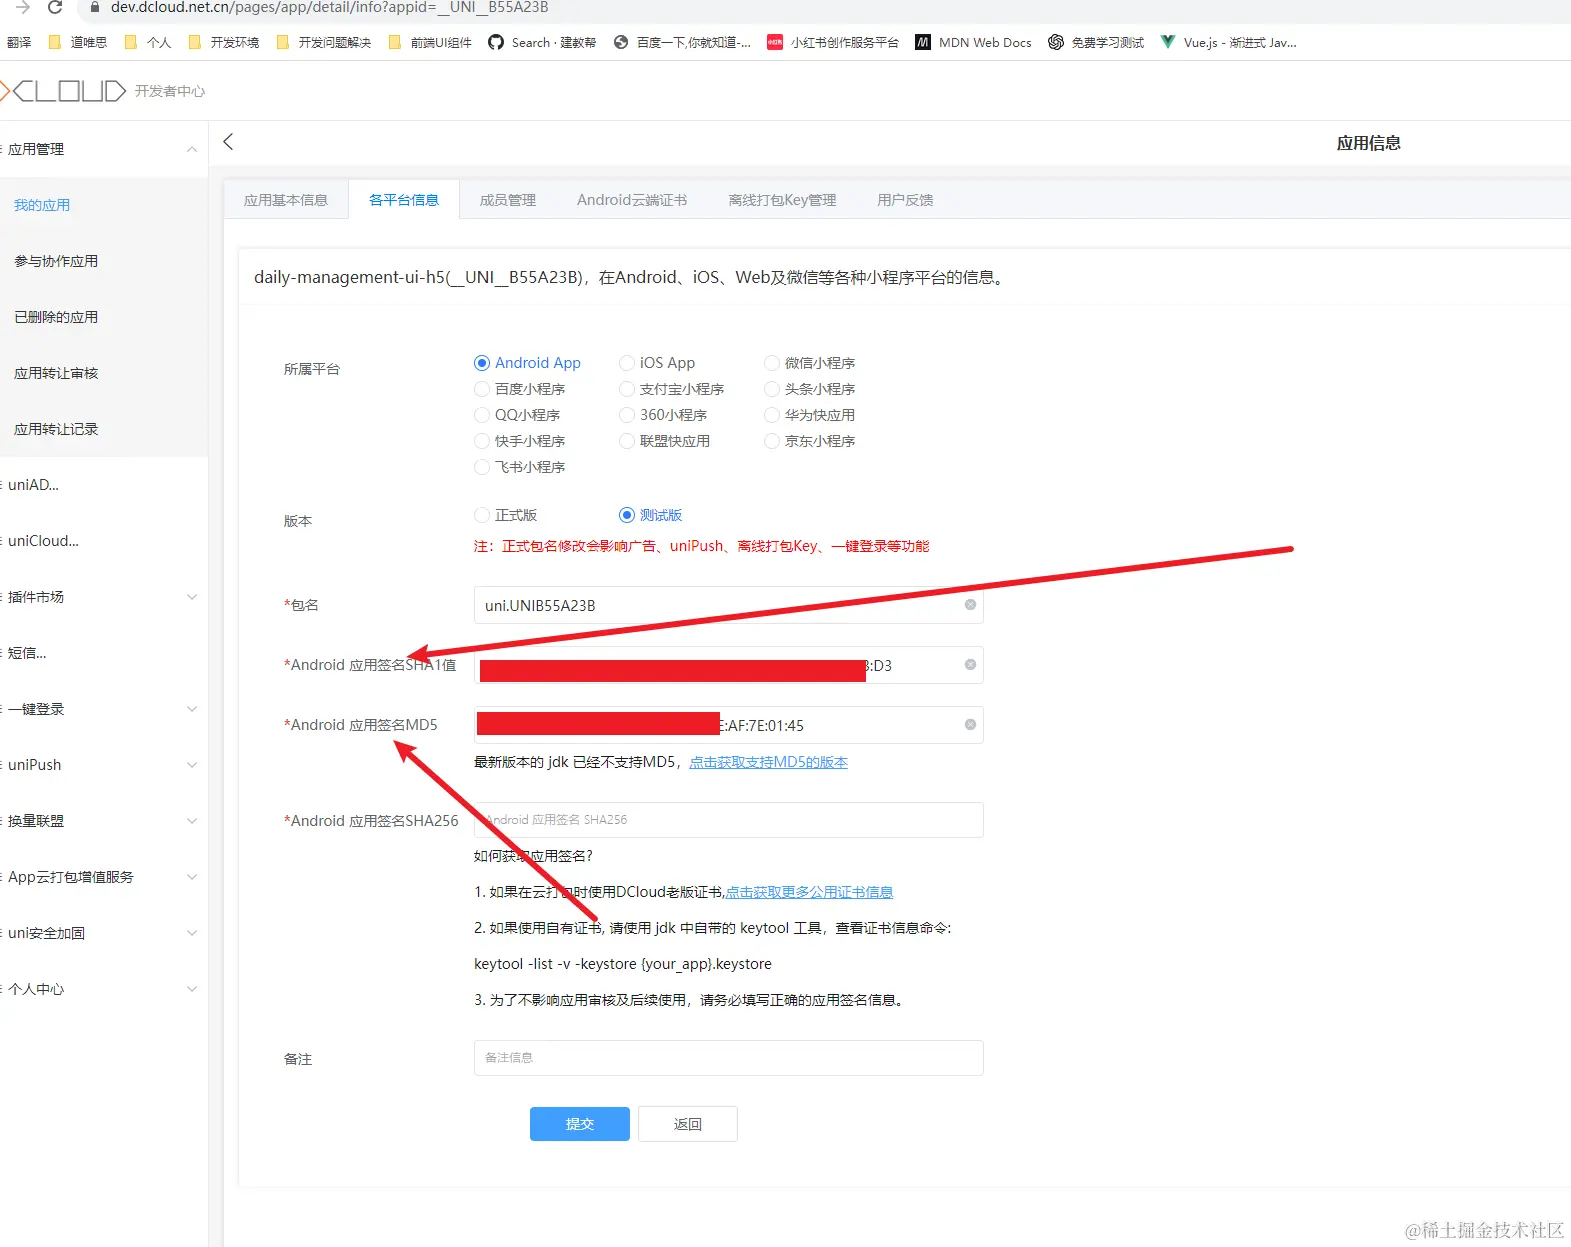Image resolution: width=1571 pixels, height=1247 pixels.
Task: Click the 返回 button
Action: pos(688,1124)
